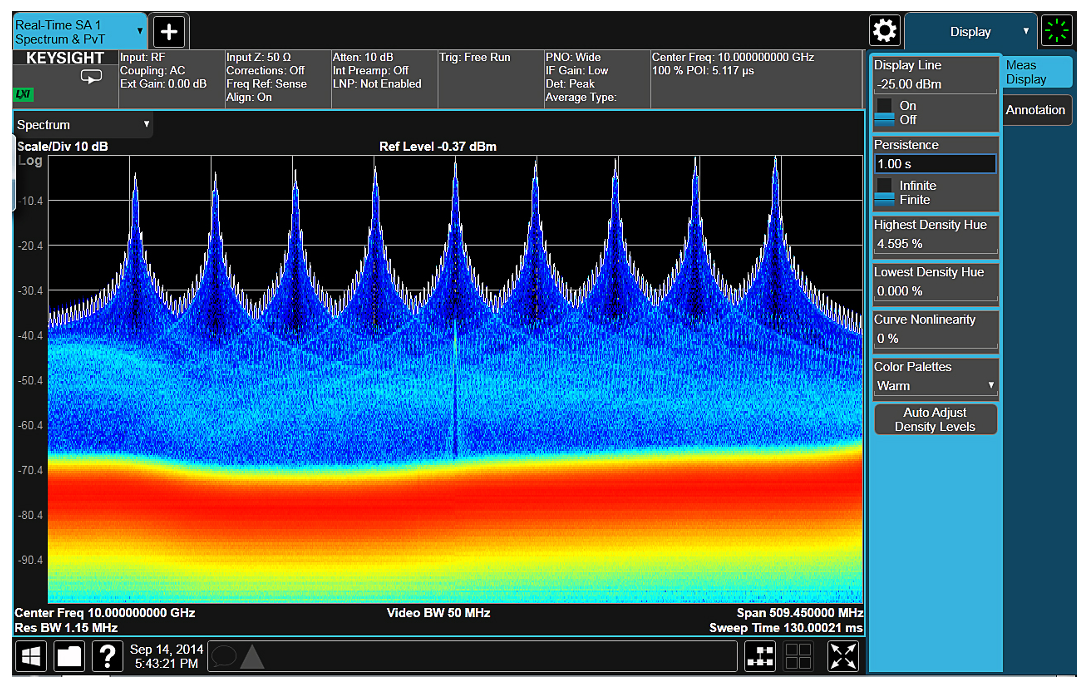The image size is (1081, 681).
Task: Edit the Persistence 1.00 s field
Action: pos(935,164)
